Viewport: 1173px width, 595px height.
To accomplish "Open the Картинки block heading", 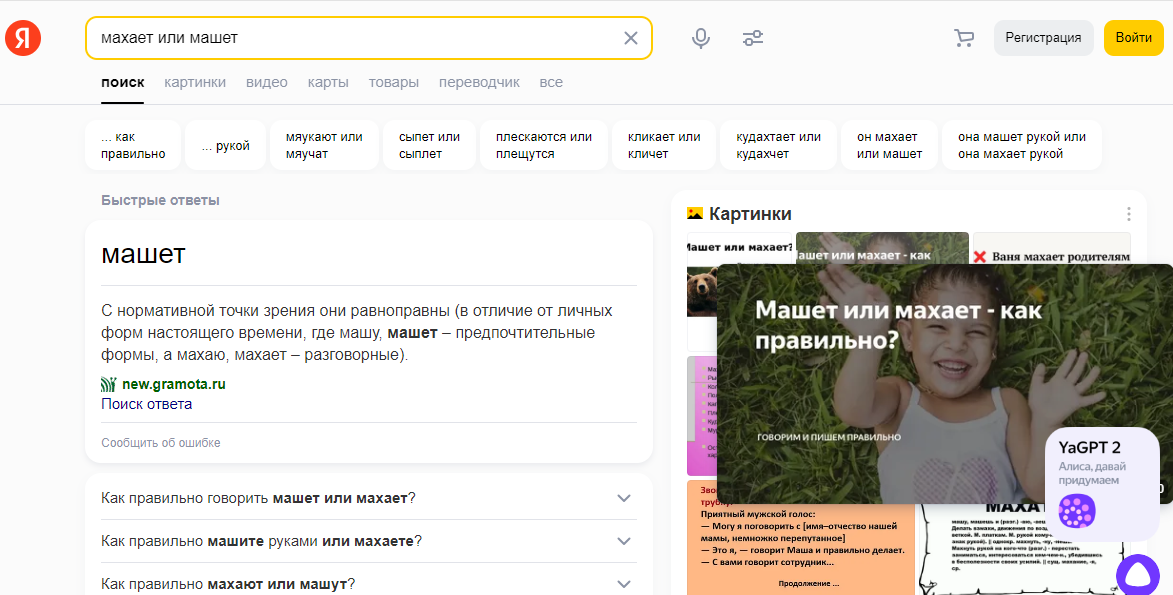I will coord(750,214).
